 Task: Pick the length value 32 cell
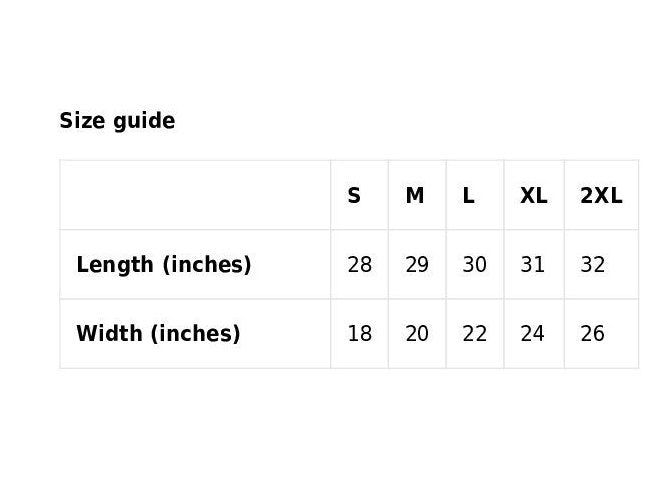click(x=593, y=265)
